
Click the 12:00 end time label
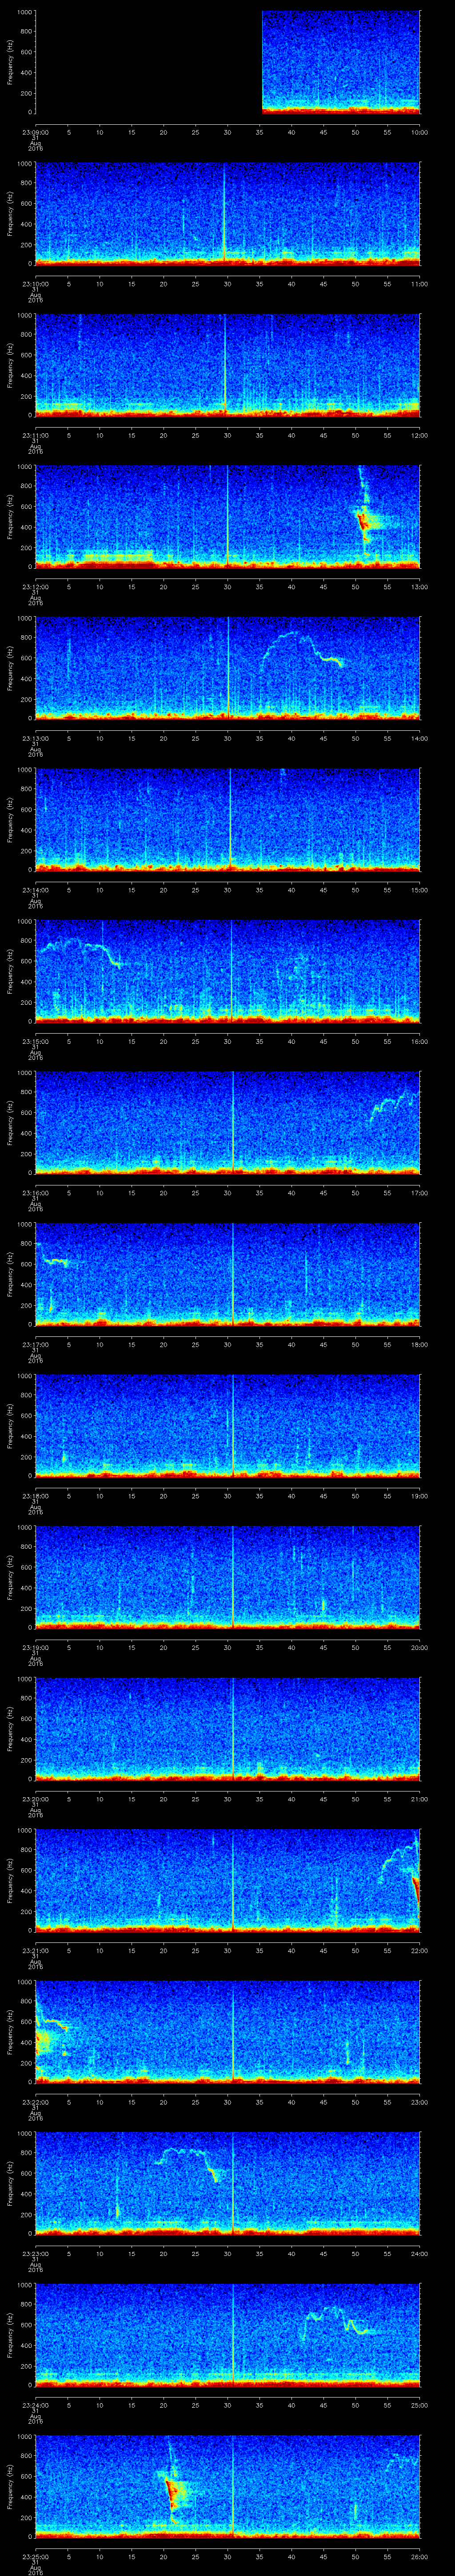pyautogui.click(x=419, y=435)
